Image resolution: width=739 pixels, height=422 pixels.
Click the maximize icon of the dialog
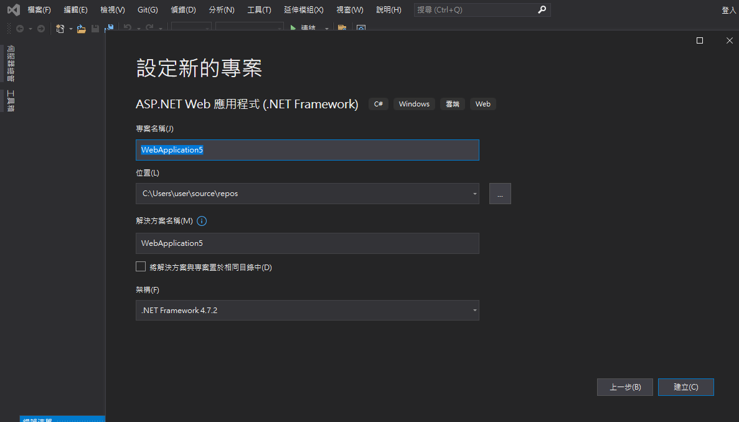point(699,41)
